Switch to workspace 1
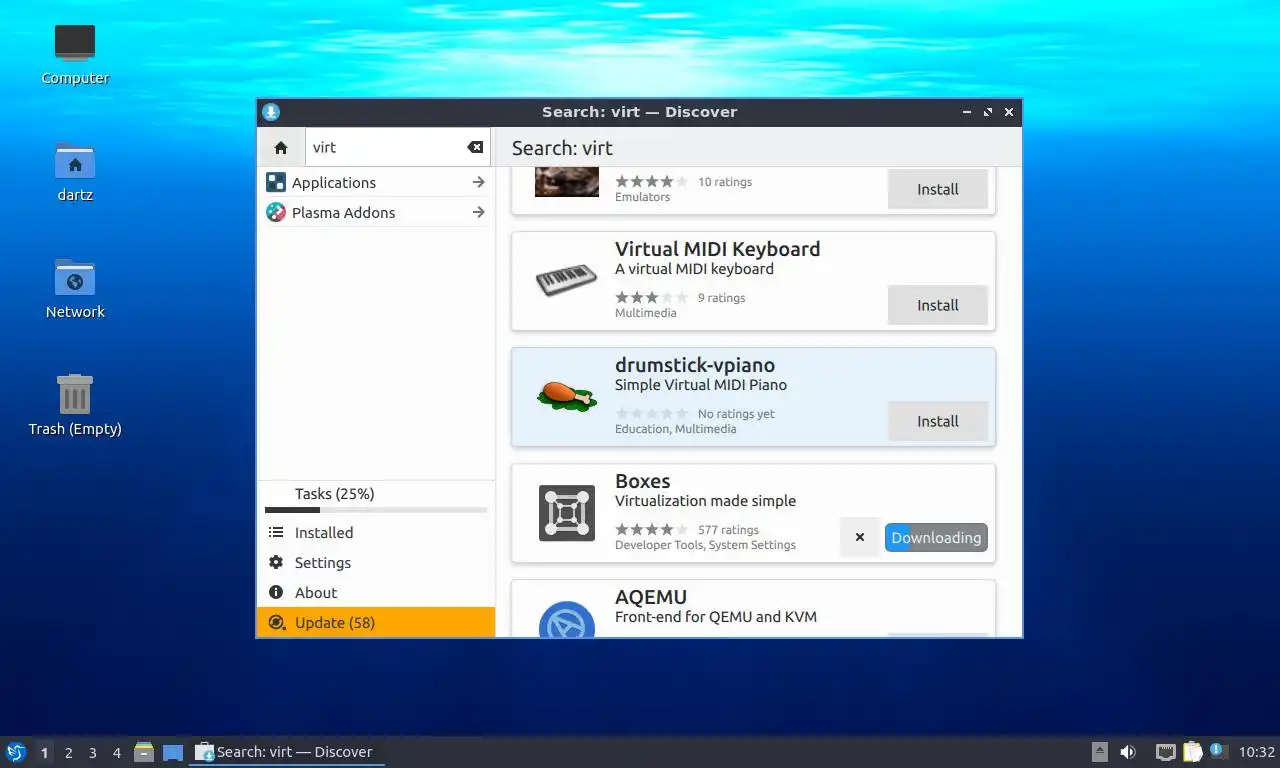 [44, 753]
